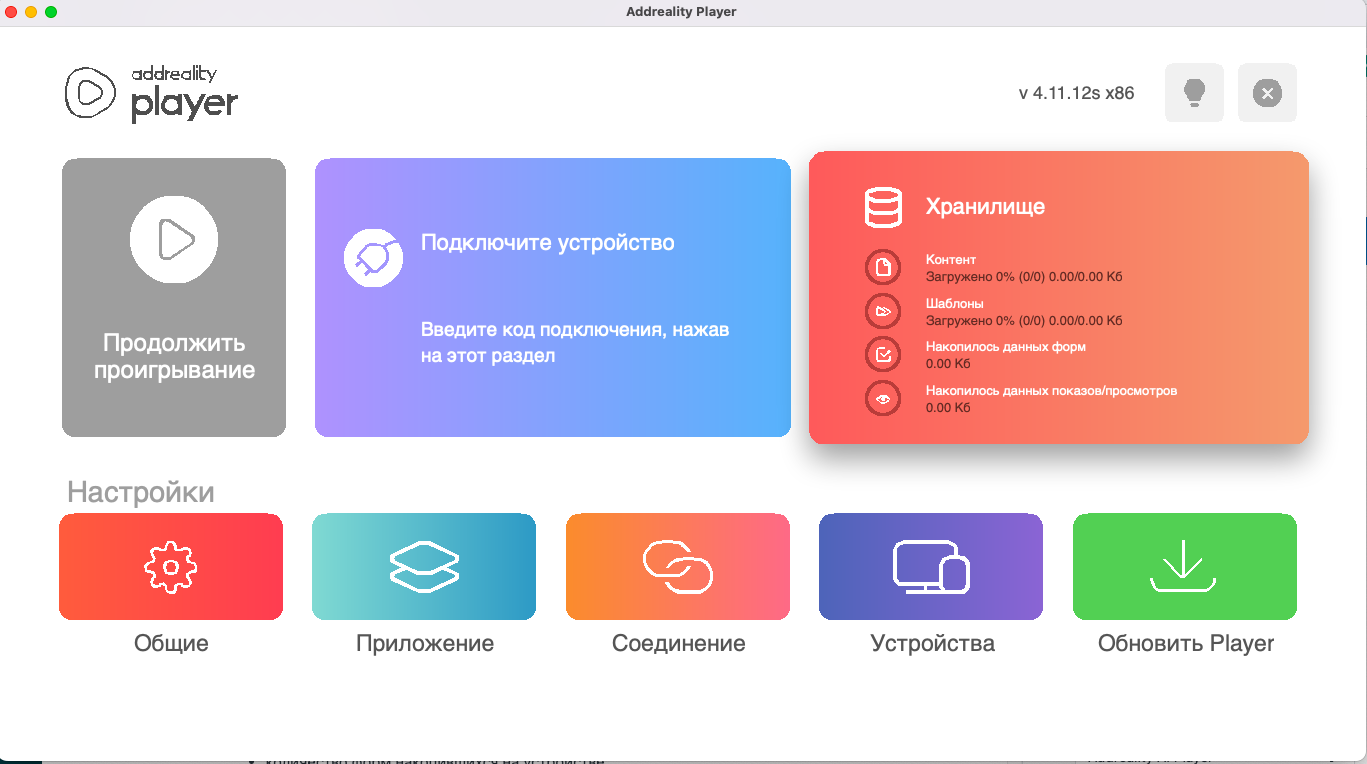Viewport: 1367px width, 764px height.
Task: Click the "Обновить Player" label
Action: point(1186,643)
